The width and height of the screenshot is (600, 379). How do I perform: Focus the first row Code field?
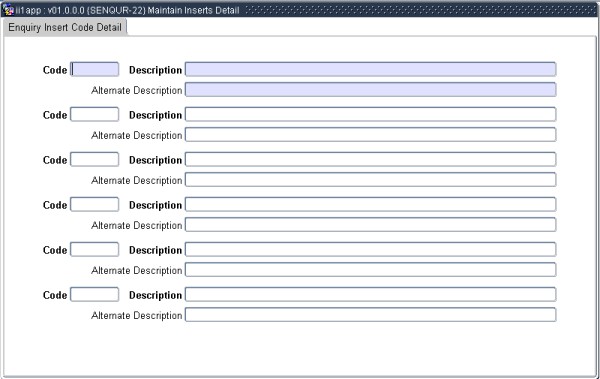coord(95,69)
